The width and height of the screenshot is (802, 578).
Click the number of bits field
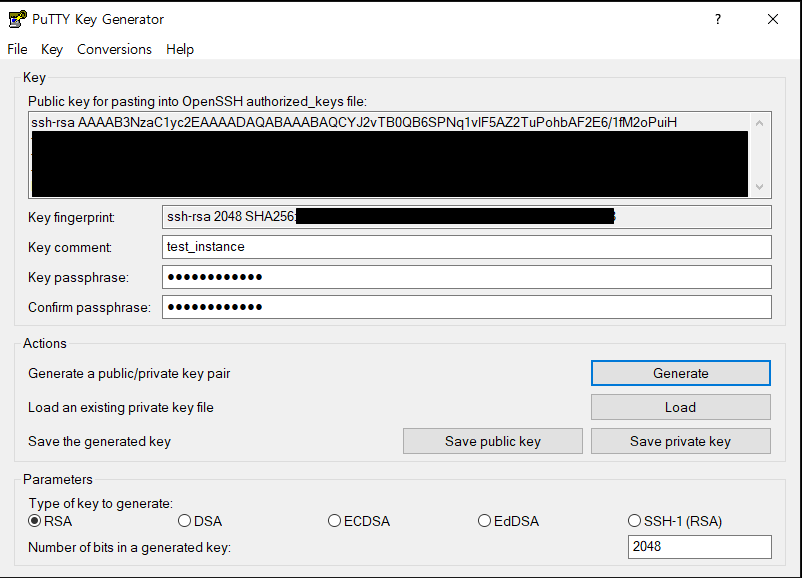point(699,547)
